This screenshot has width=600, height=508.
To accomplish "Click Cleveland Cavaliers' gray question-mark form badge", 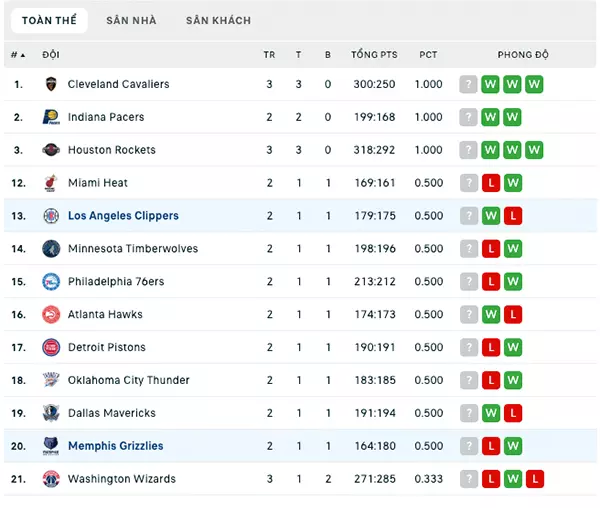I will pos(468,84).
